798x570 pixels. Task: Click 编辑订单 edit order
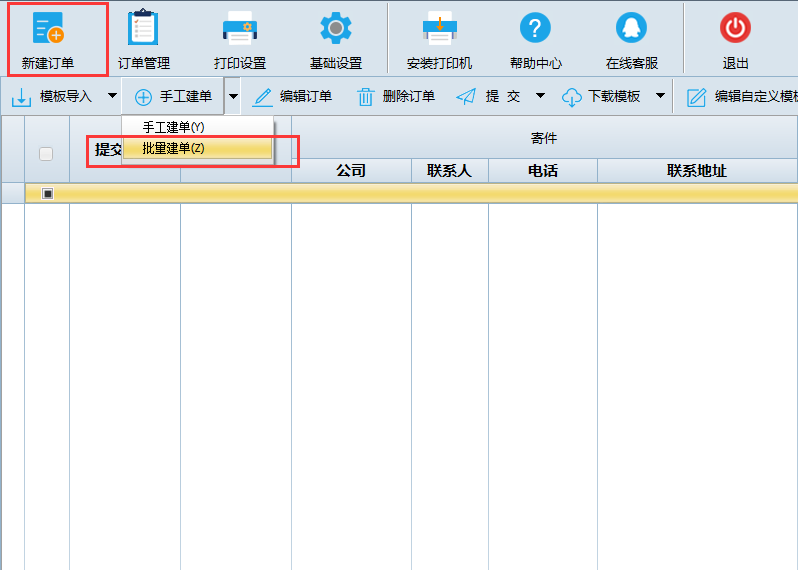pos(293,96)
